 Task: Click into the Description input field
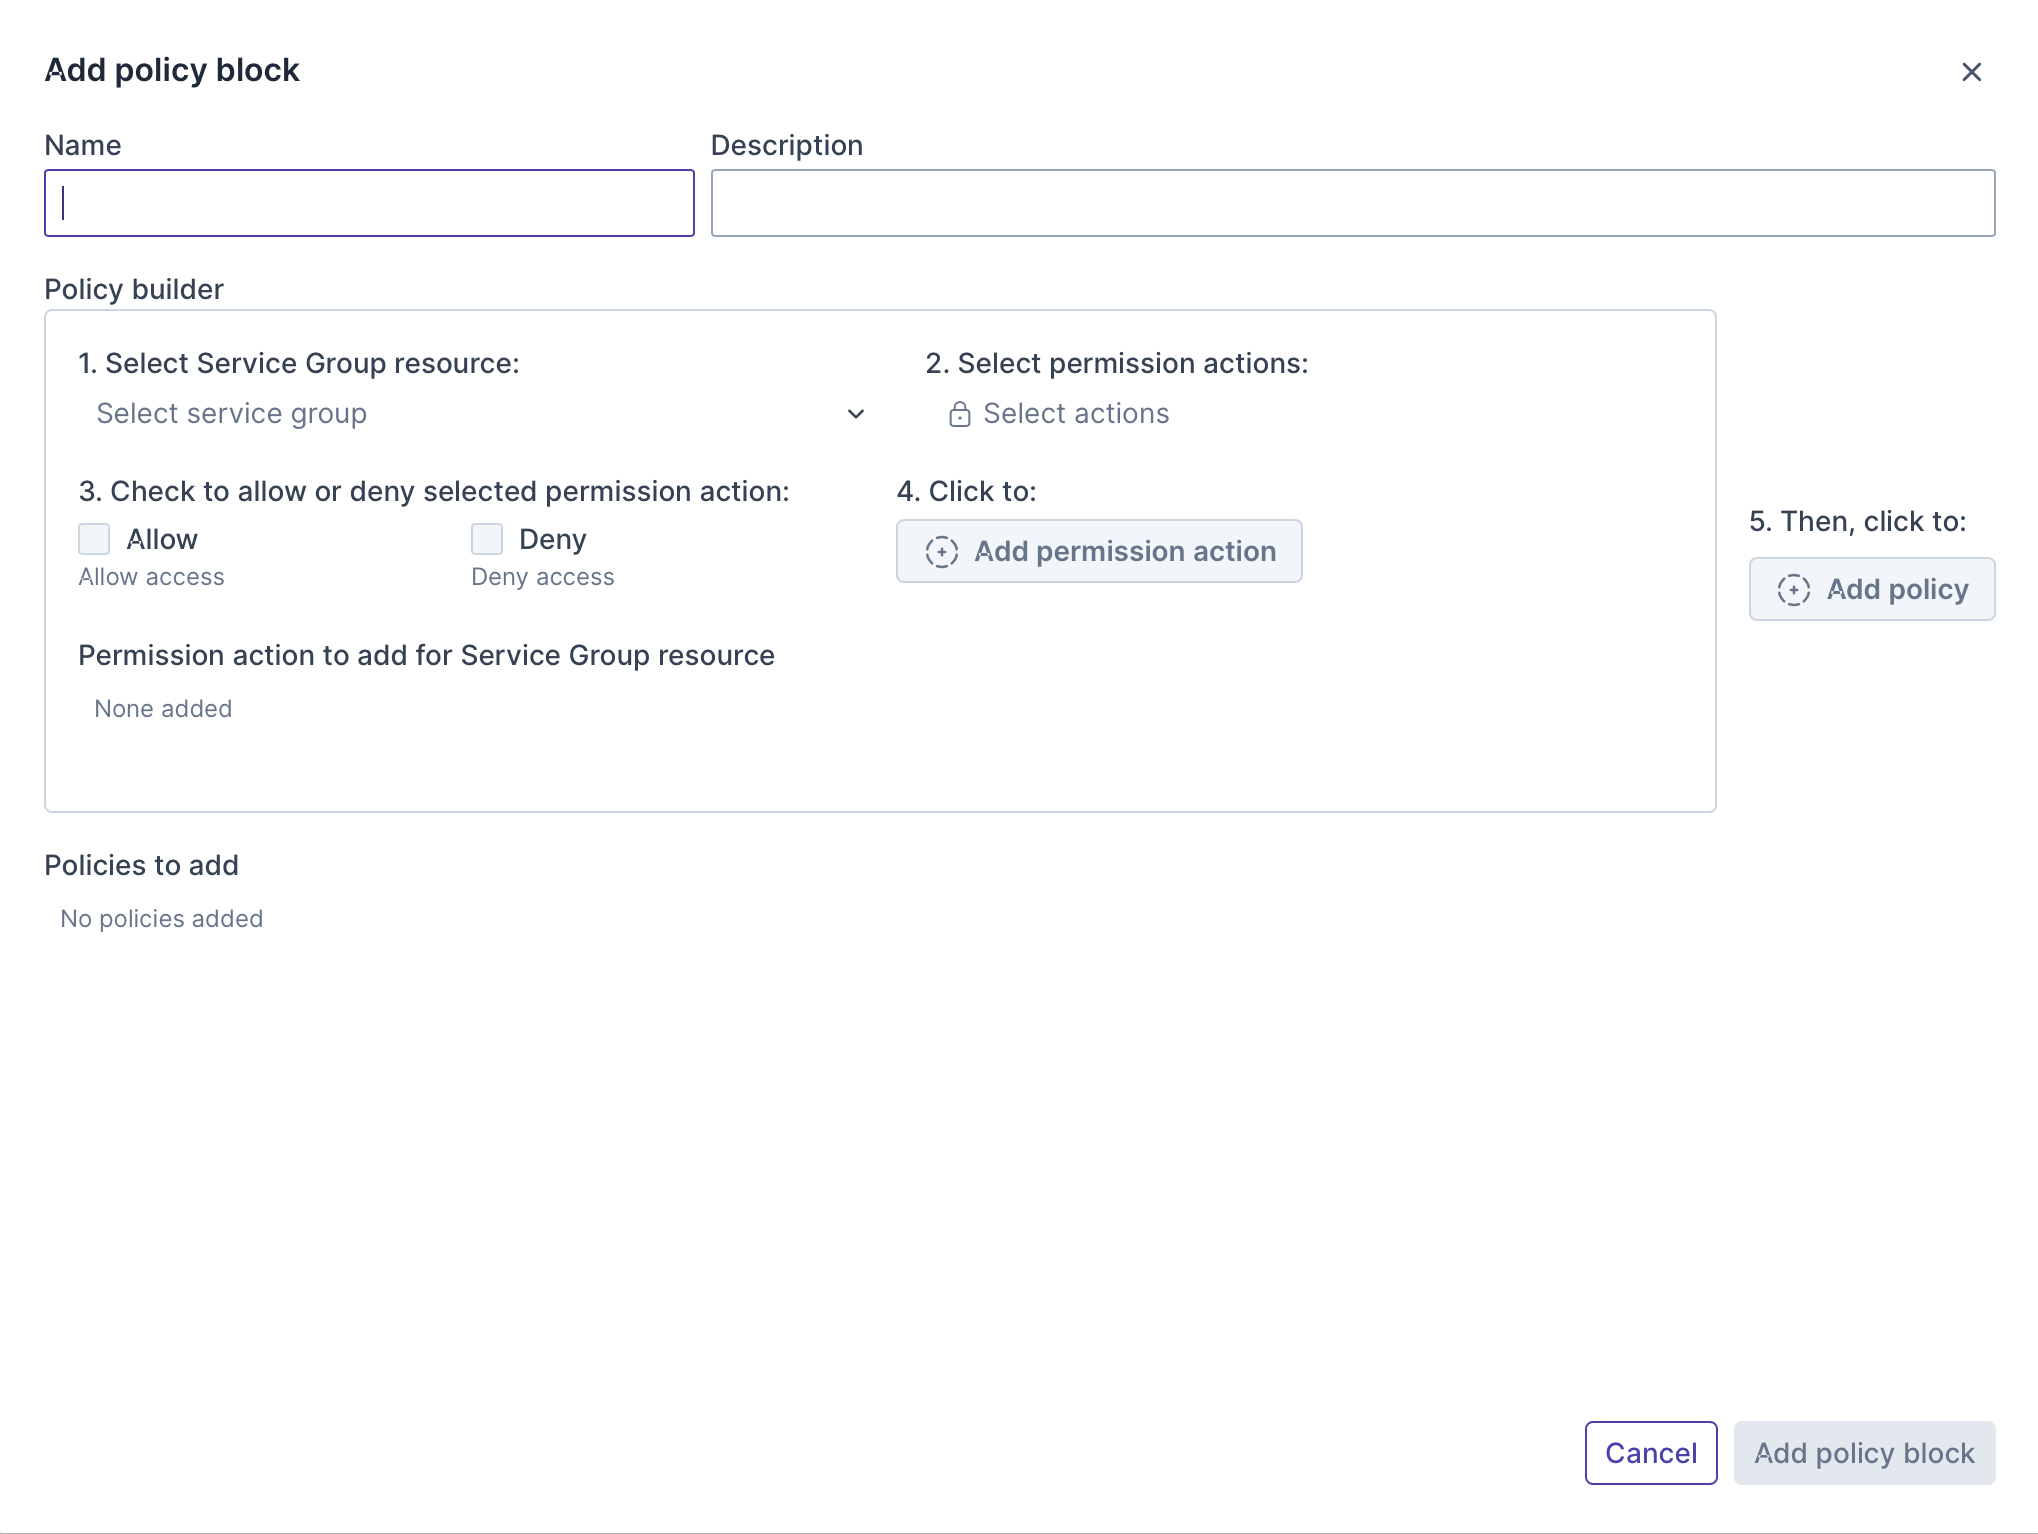coord(1352,203)
